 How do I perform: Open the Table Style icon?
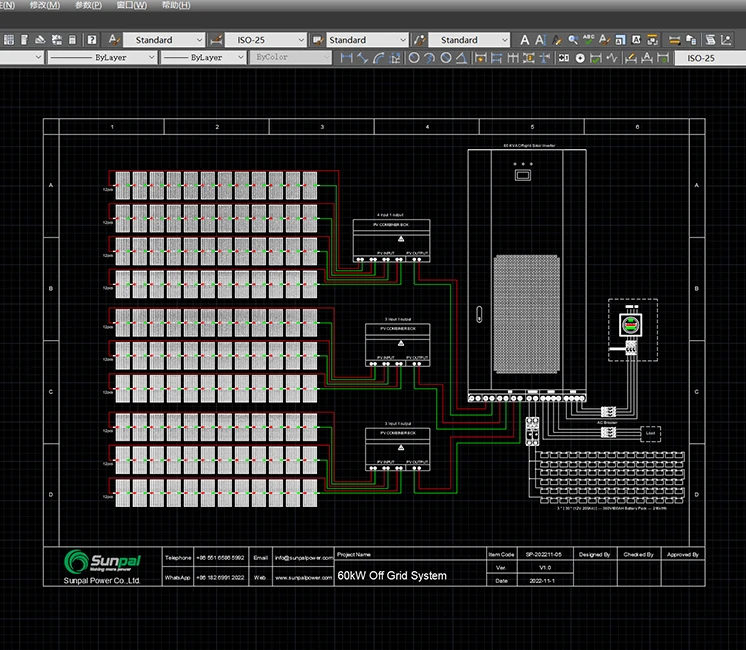tap(317, 39)
